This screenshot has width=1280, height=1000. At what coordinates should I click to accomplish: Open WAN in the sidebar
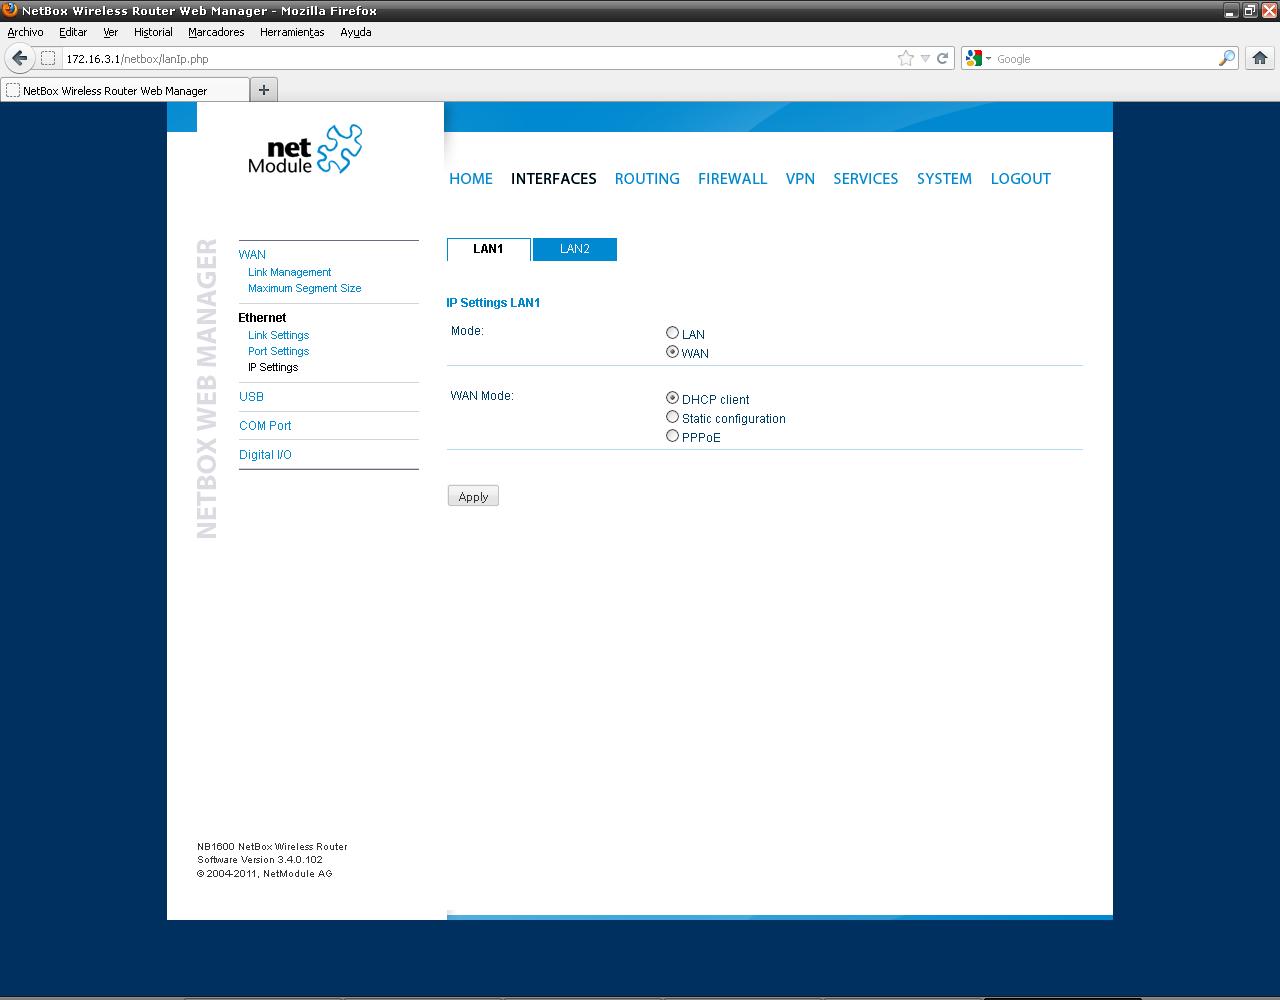coord(252,255)
